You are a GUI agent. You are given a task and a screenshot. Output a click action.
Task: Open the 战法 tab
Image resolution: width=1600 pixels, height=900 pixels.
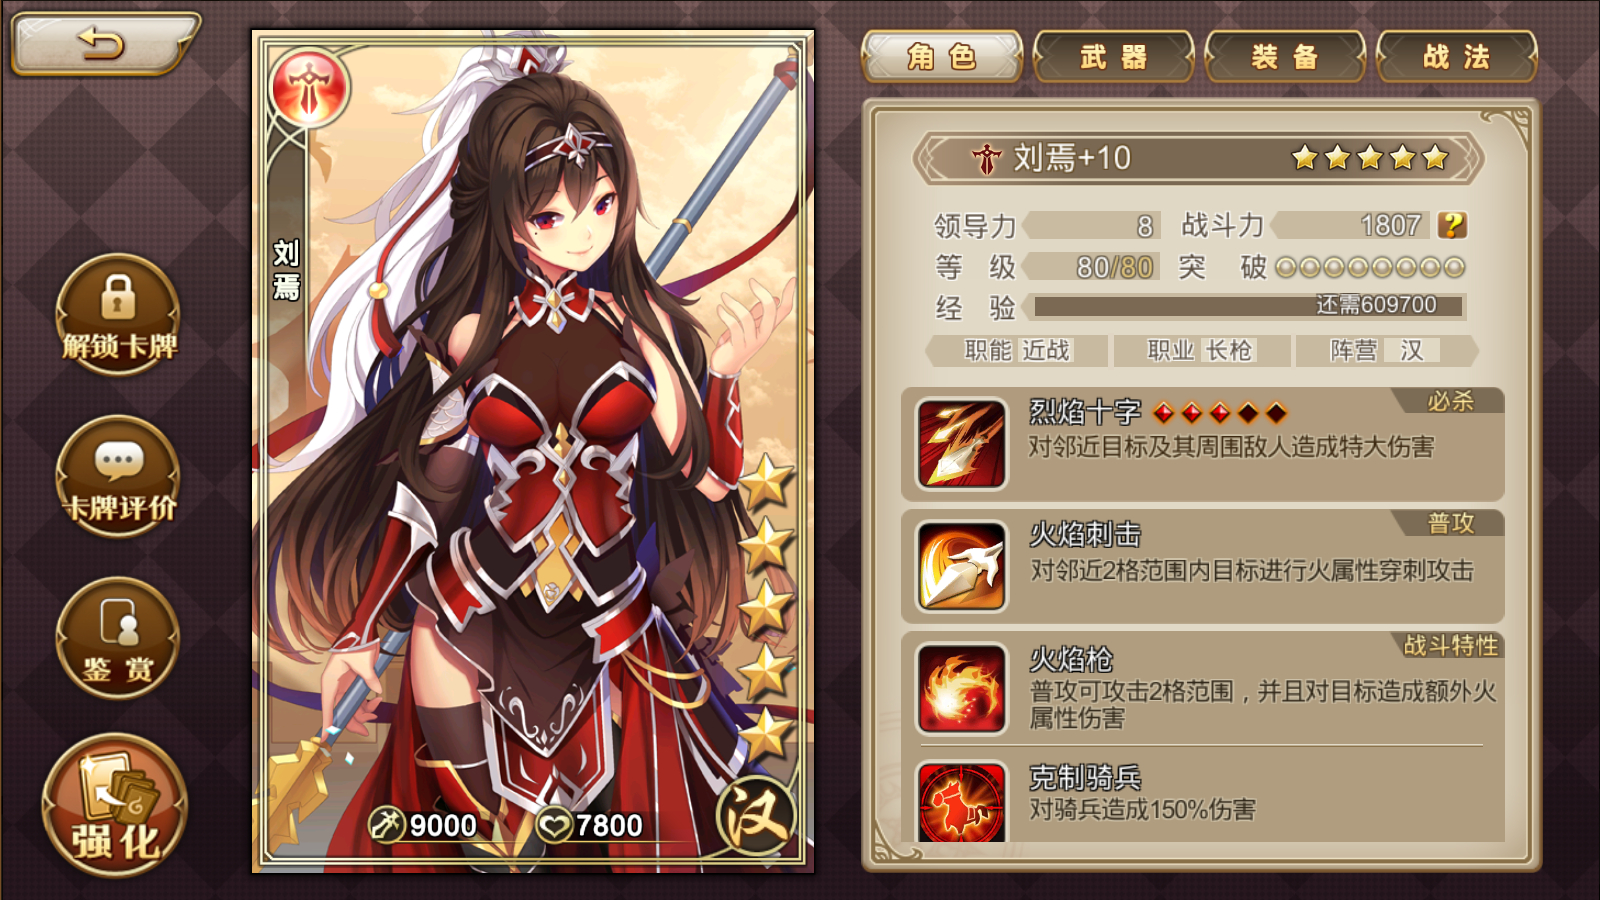click(1457, 56)
